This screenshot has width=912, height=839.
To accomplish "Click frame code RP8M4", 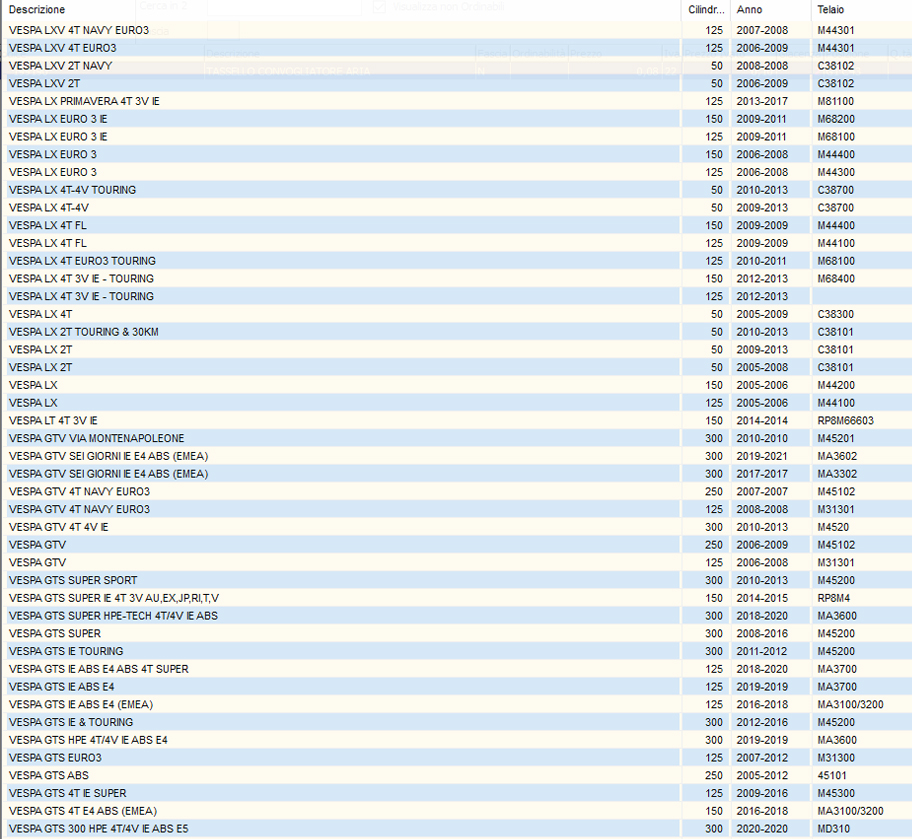I will [833, 598].
